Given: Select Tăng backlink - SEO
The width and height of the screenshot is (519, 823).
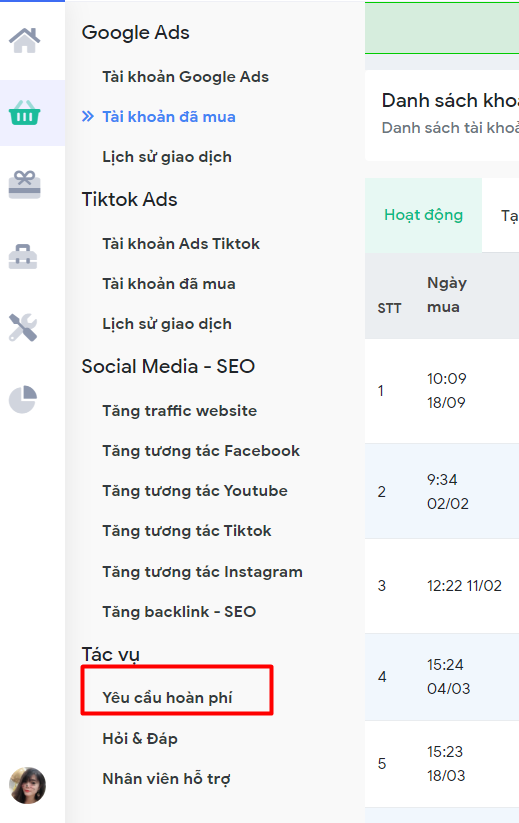Looking at the screenshot, I should 179,611.
